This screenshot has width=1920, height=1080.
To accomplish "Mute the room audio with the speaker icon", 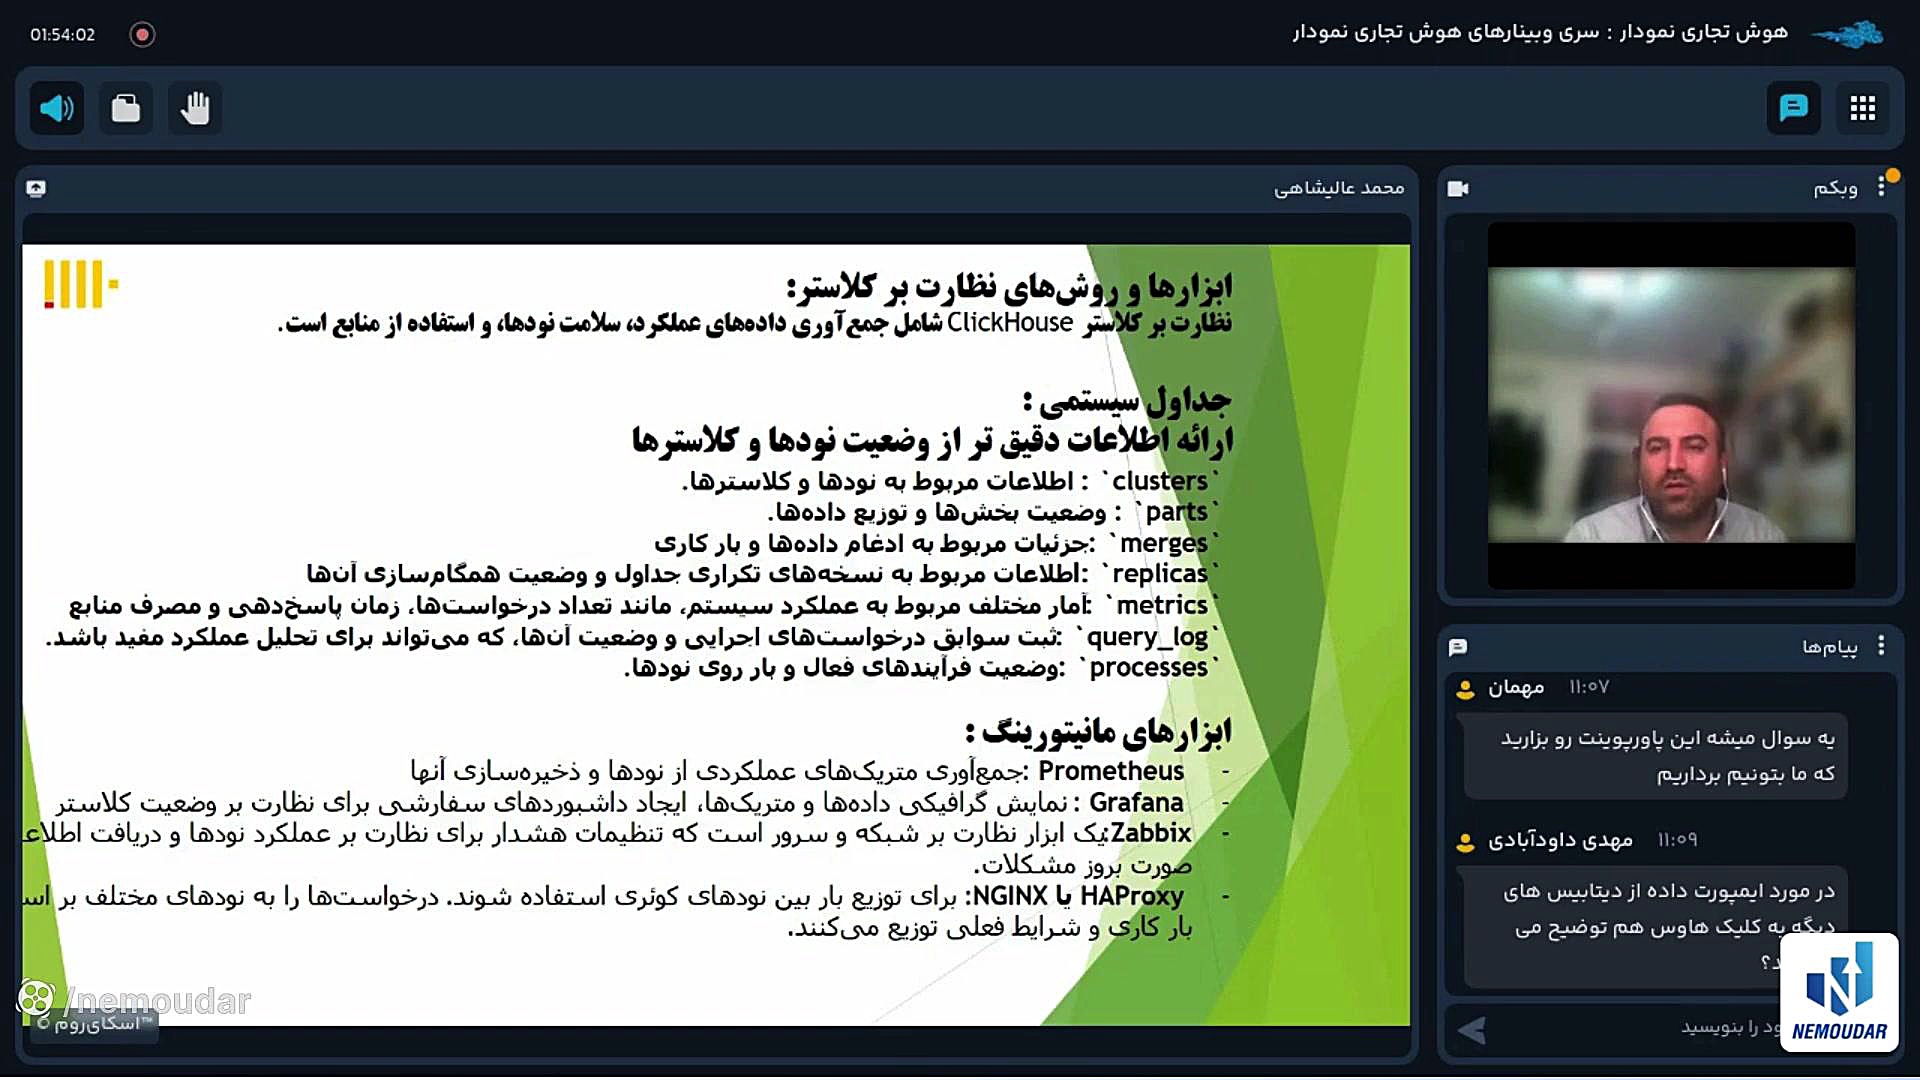I will (x=57, y=108).
